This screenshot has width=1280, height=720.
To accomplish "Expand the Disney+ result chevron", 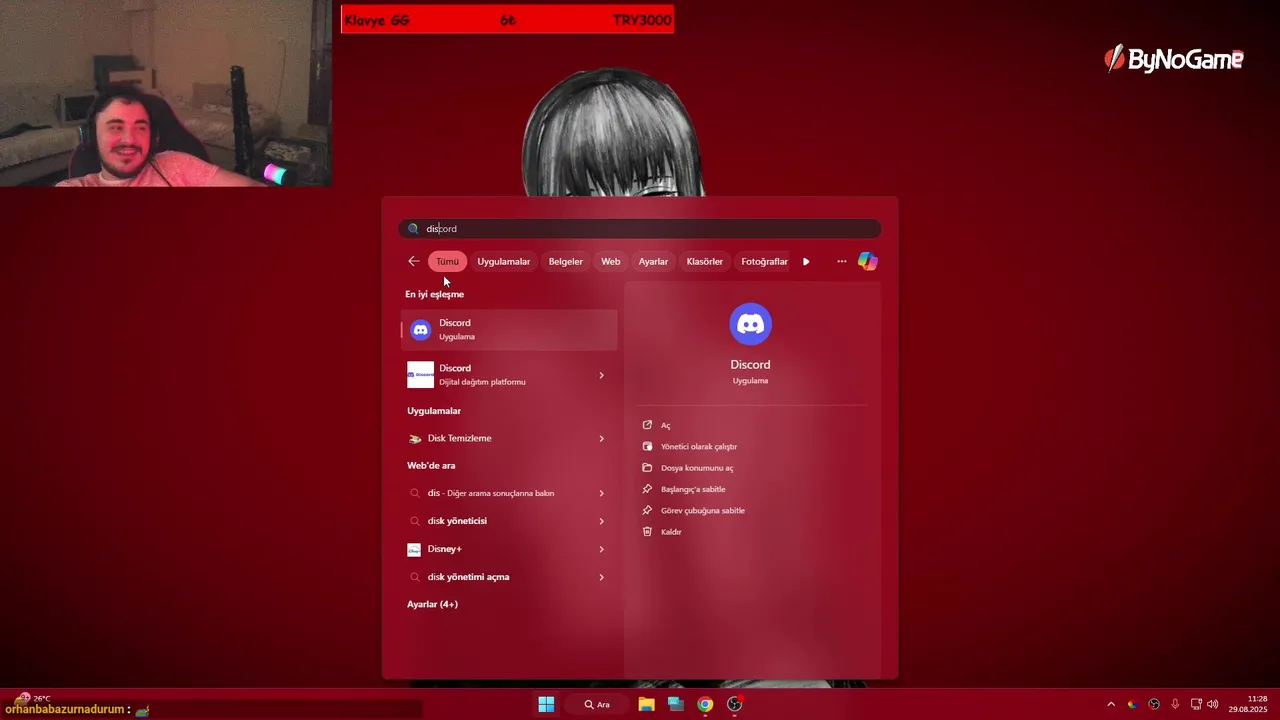I will coord(601,549).
